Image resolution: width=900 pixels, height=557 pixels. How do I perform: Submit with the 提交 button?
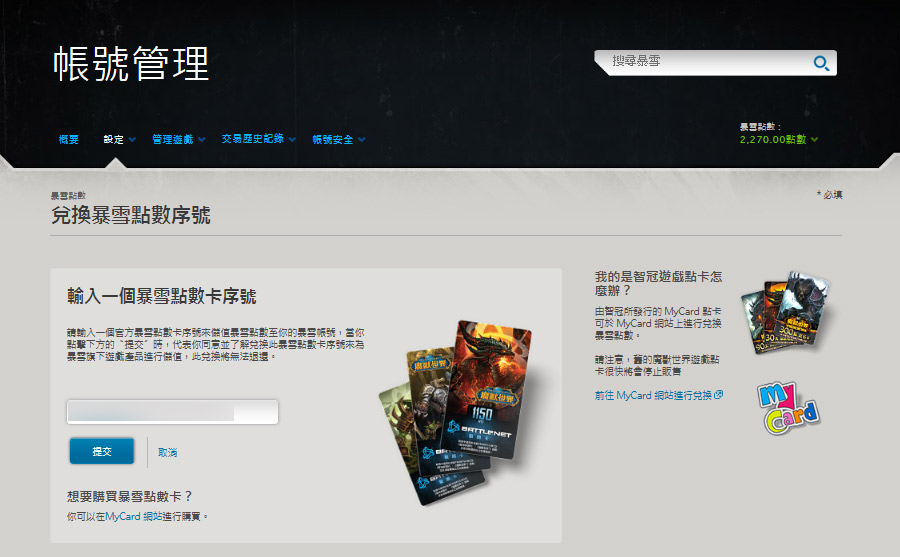(102, 451)
